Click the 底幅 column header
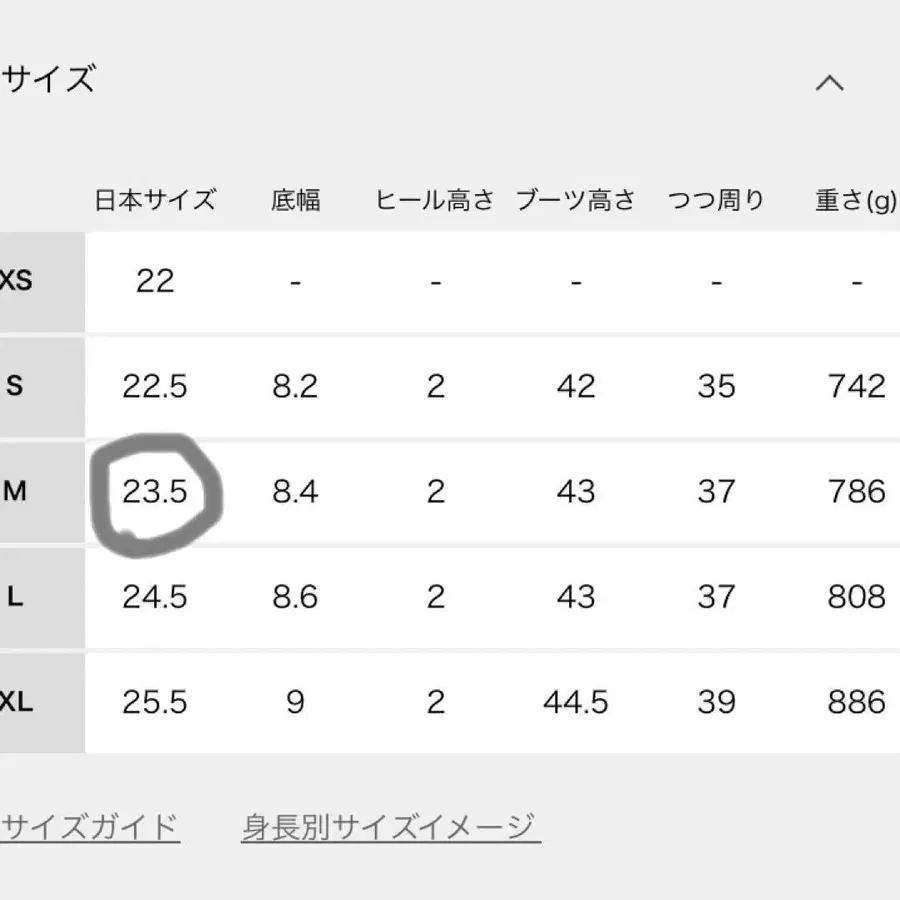 (x=295, y=200)
